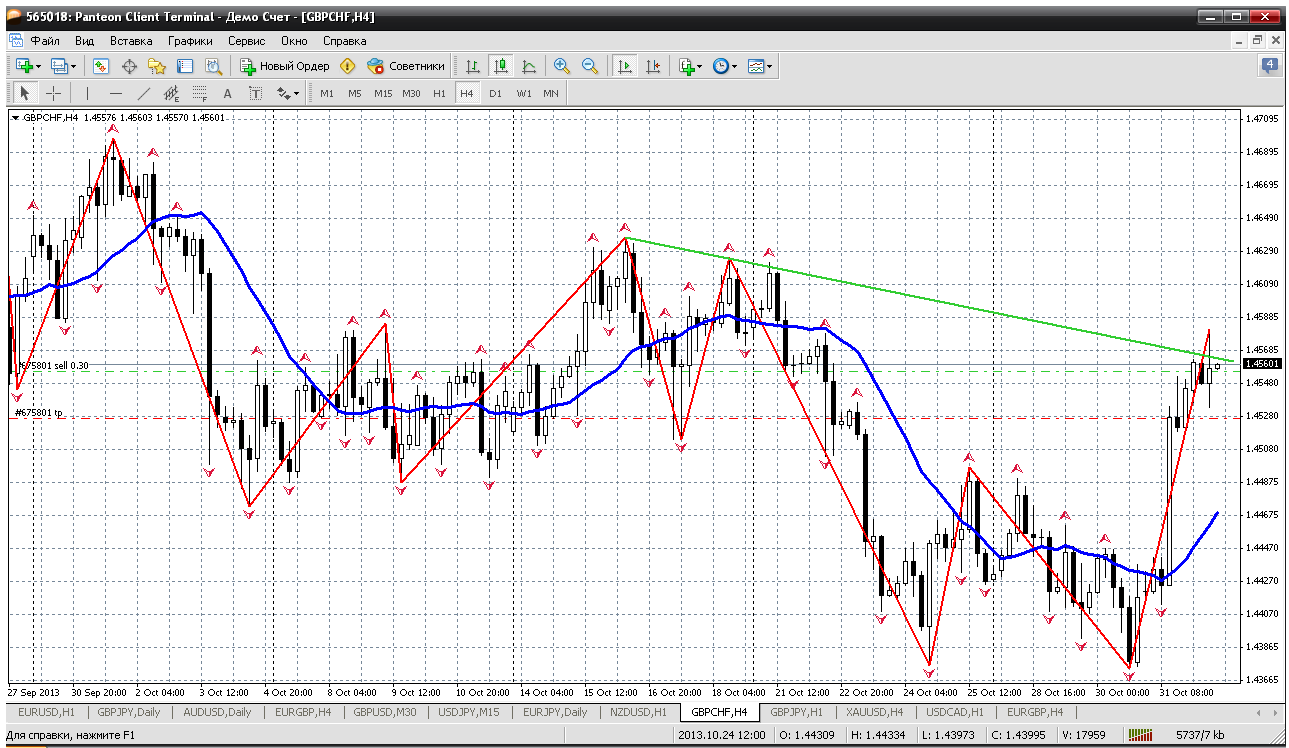Switch chart to bar chart mode
The height and width of the screenshot is (748, 1289).
pos(473,66)
